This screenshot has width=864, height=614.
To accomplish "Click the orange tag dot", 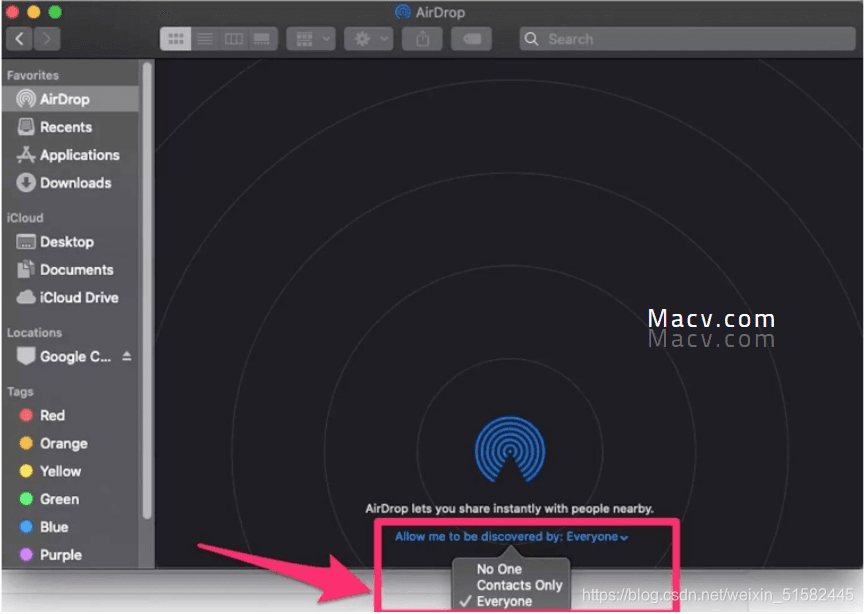I will point(26,443).
